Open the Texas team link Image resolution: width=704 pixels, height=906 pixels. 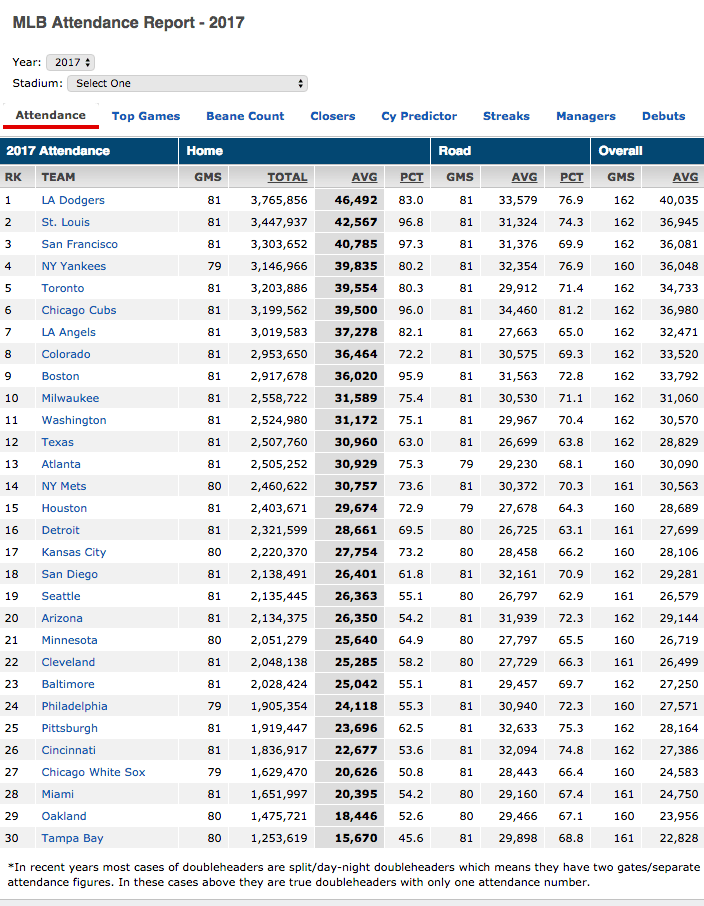pyautogui.click(x=57, y=442)
